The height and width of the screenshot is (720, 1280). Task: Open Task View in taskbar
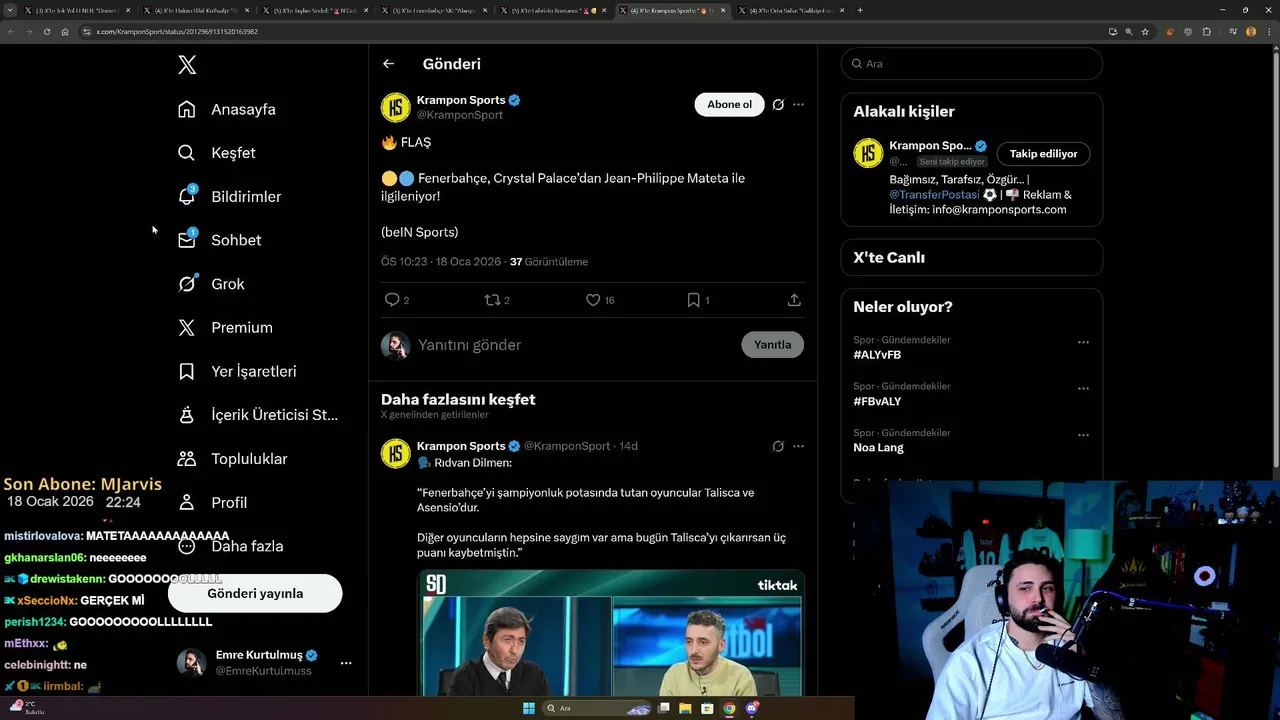[664, 708]
